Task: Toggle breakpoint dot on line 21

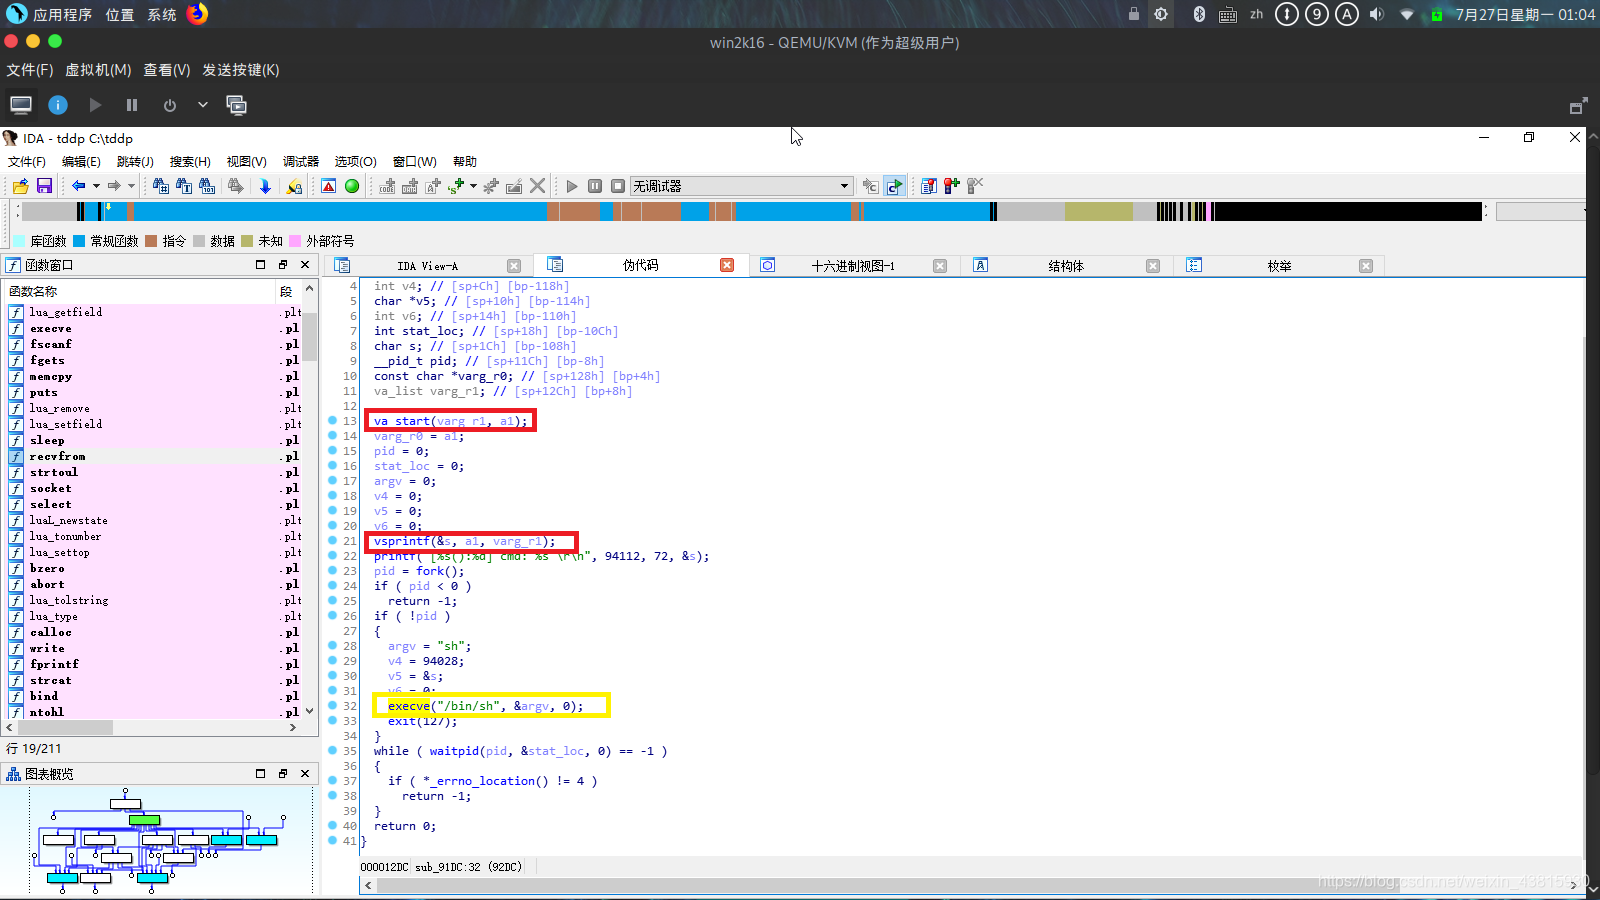Action: tap(332, 541)
